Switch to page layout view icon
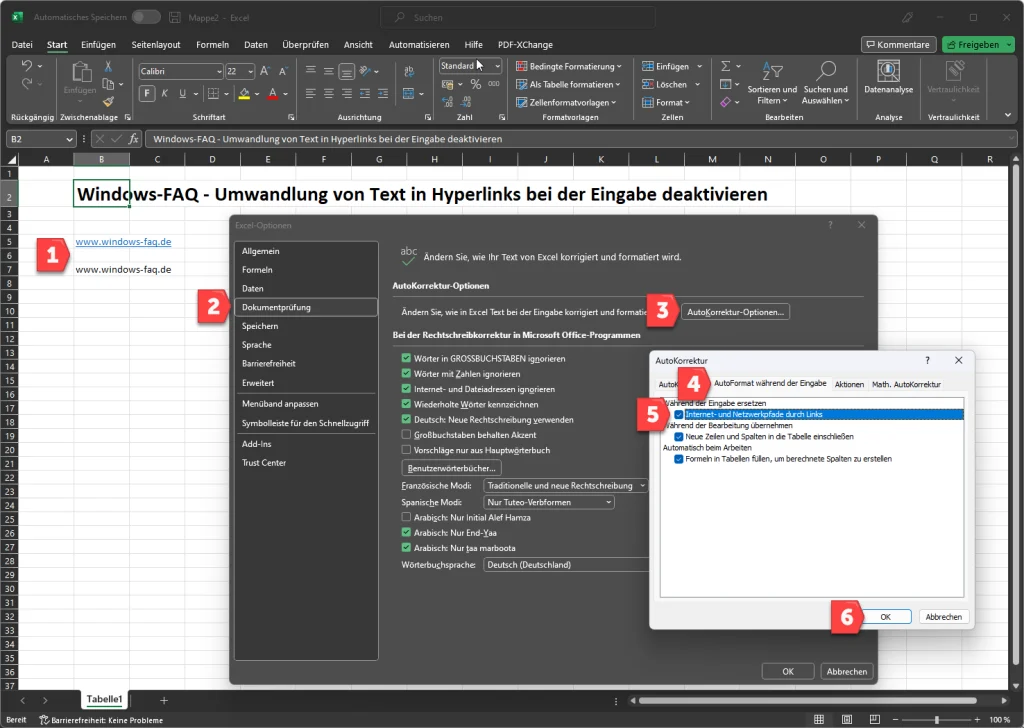The width and height of the screenshot is (1024, 728). click(x=847, y=720)
